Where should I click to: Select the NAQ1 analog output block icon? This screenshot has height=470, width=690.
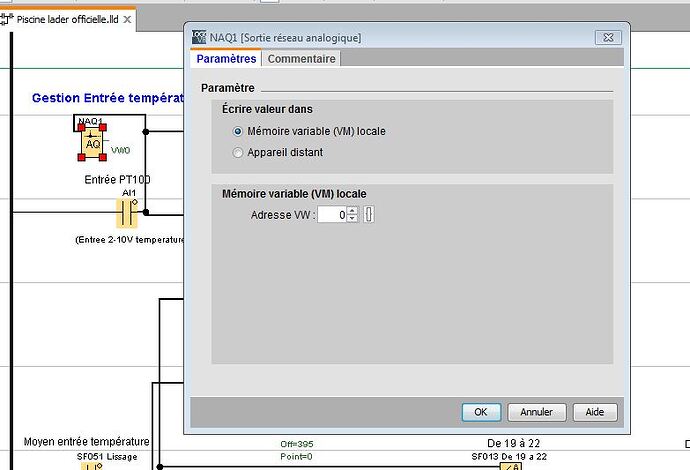click(92, 142)
